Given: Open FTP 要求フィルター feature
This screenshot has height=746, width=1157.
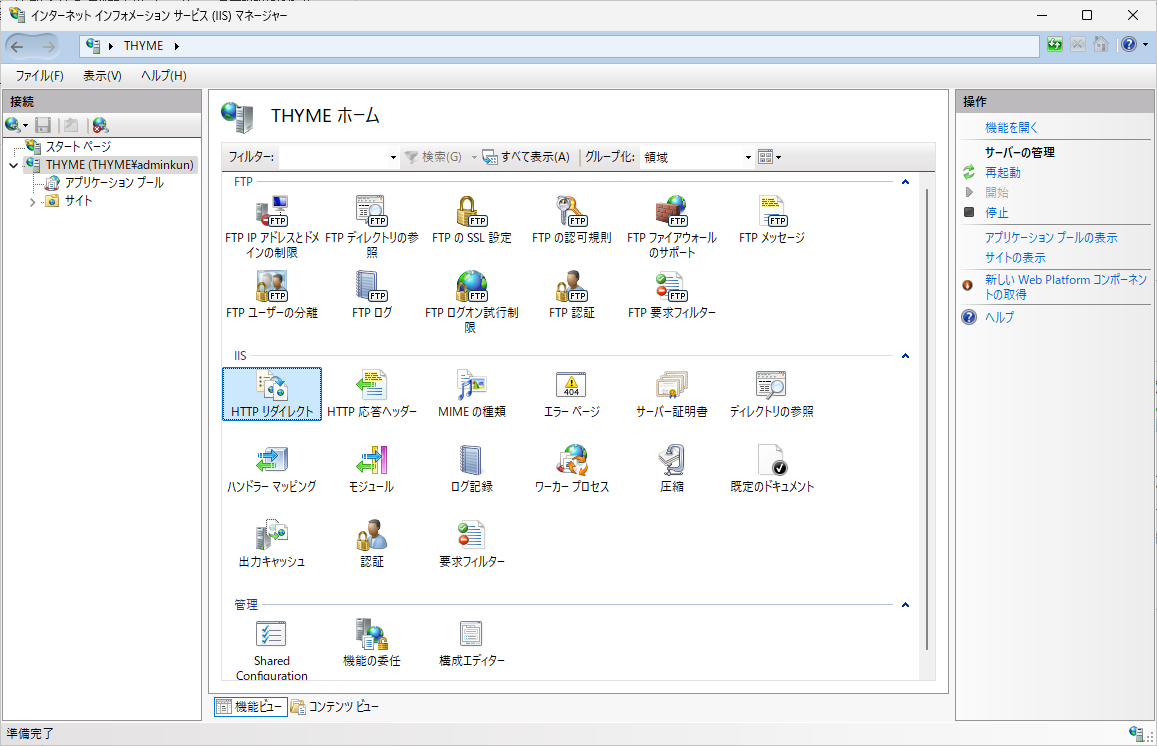Looking at the screenshot, I should (x=671, y=294).
